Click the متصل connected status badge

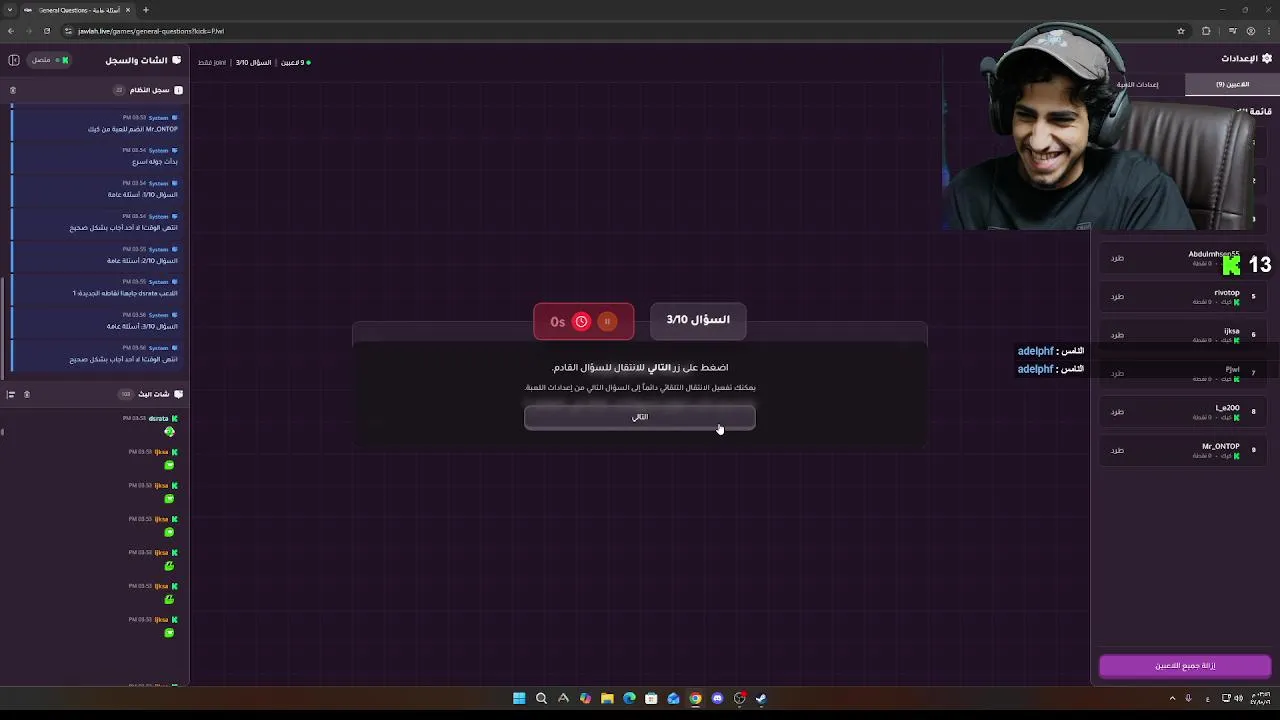click(50, 60)
